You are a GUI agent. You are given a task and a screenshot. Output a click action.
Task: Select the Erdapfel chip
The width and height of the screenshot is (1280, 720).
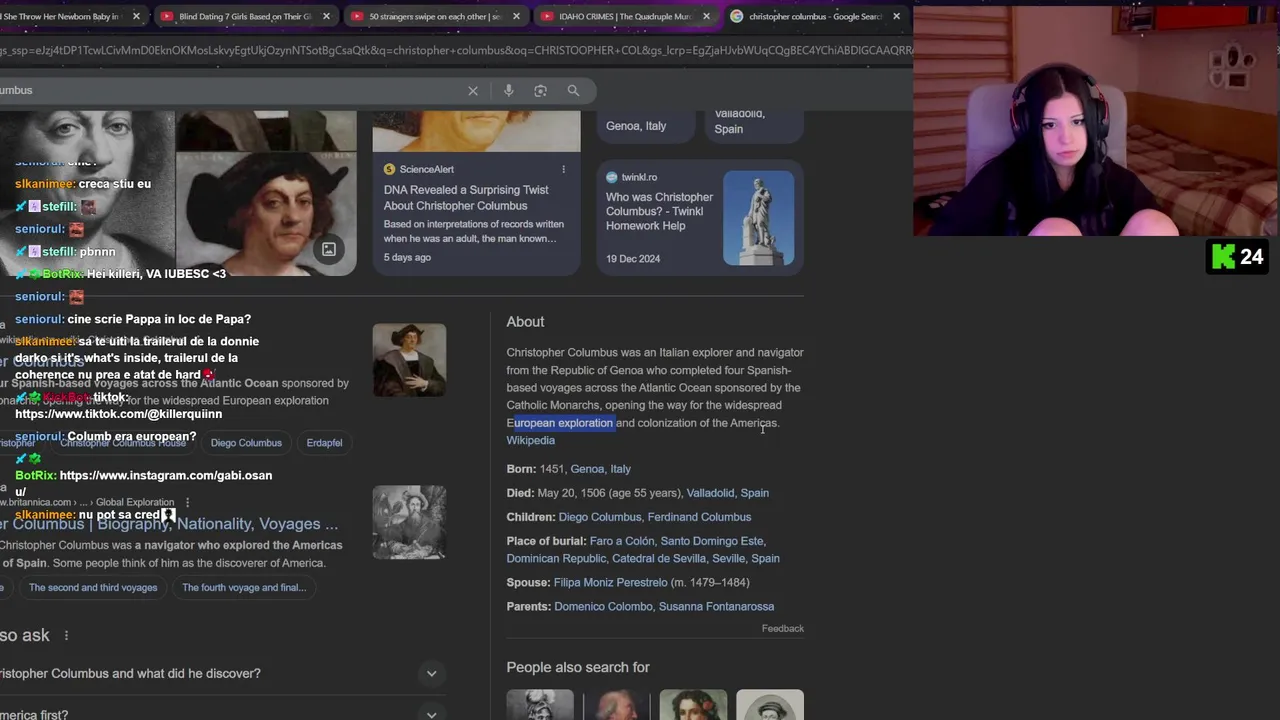point(324,443)
